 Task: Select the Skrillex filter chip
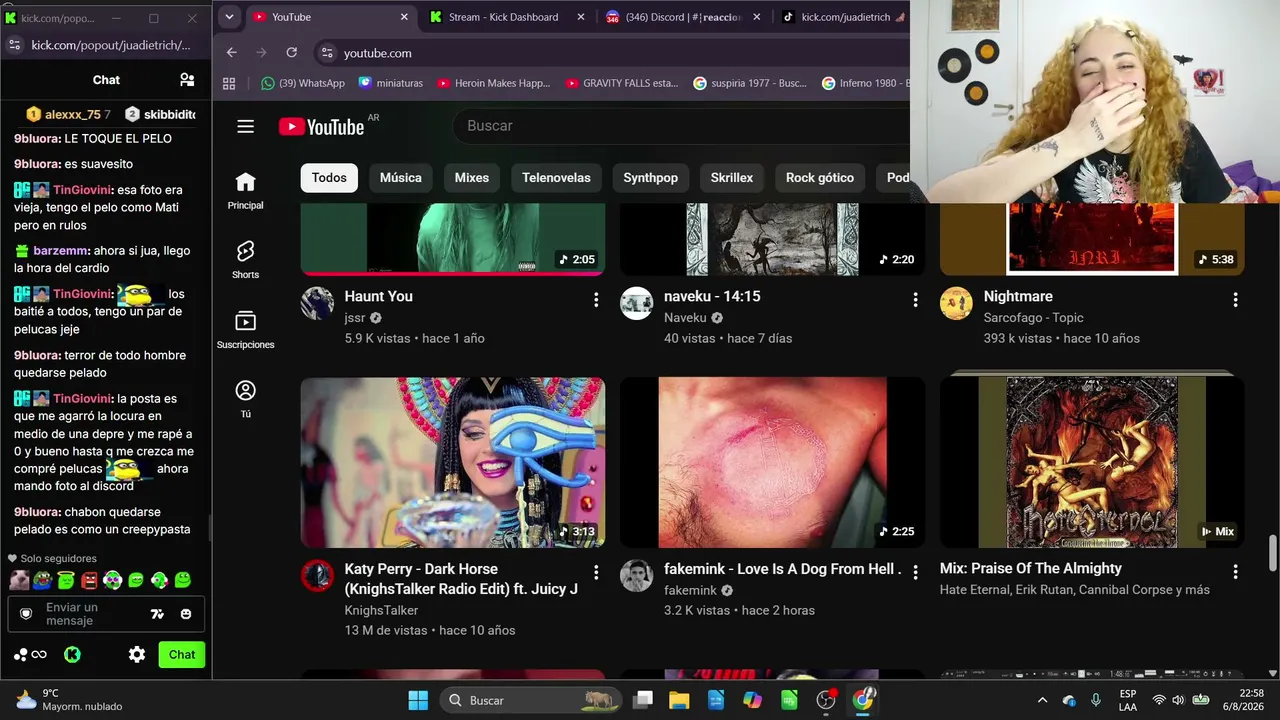[732, 178]
